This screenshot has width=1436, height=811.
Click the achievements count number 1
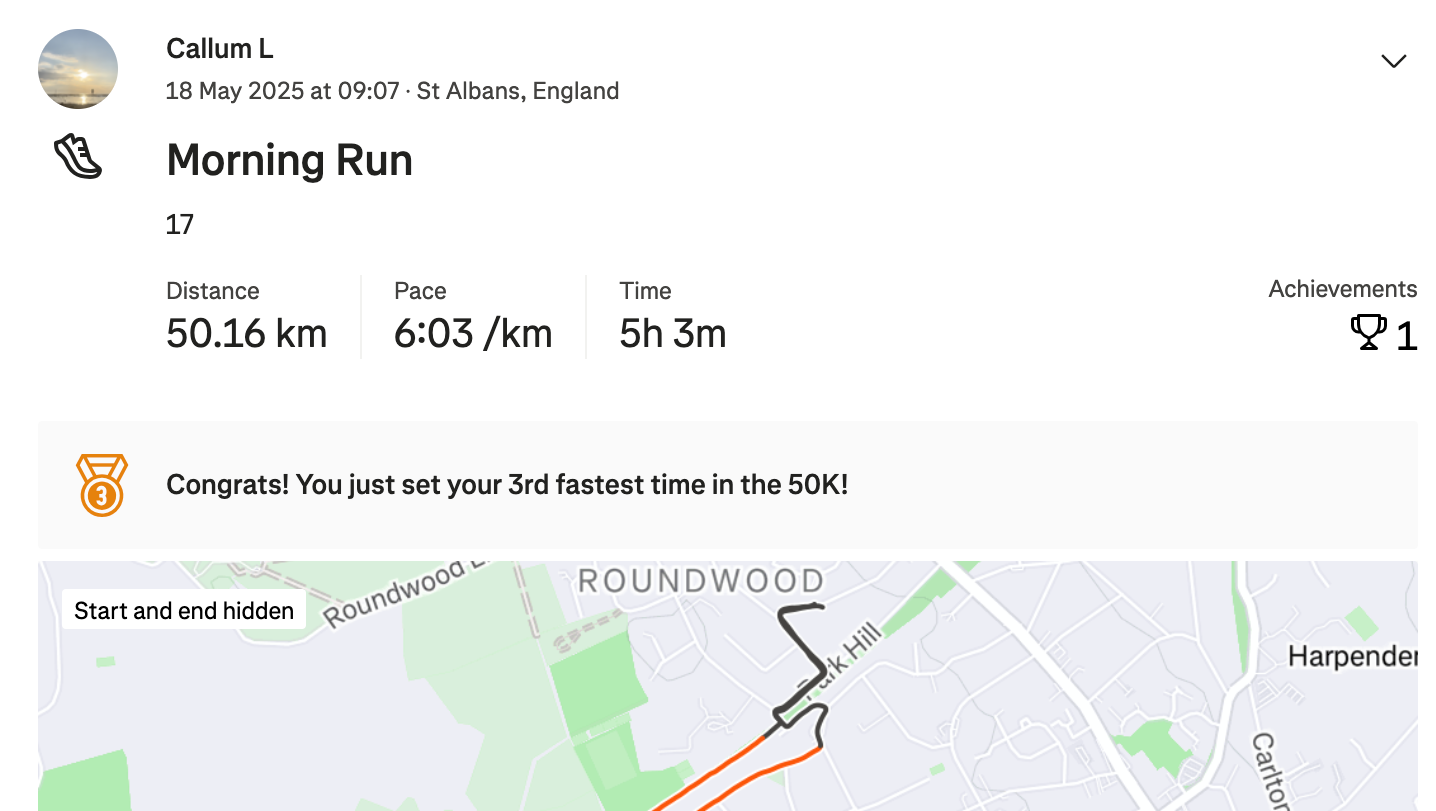(1406, 336)
